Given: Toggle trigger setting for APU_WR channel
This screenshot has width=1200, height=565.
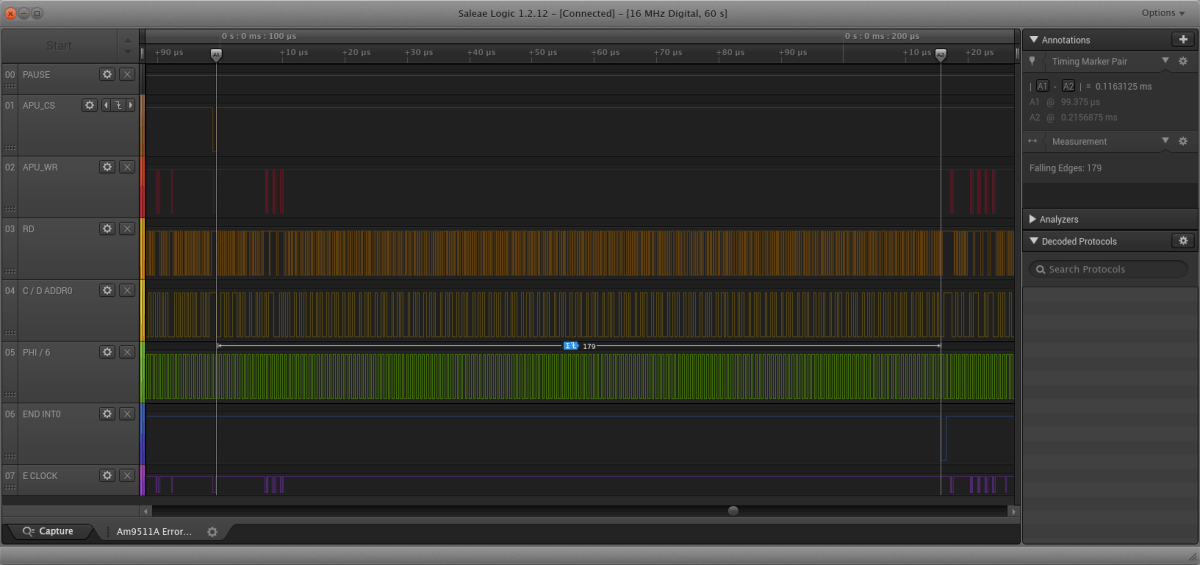Looking at the screenshot, I should coord(127,167).
